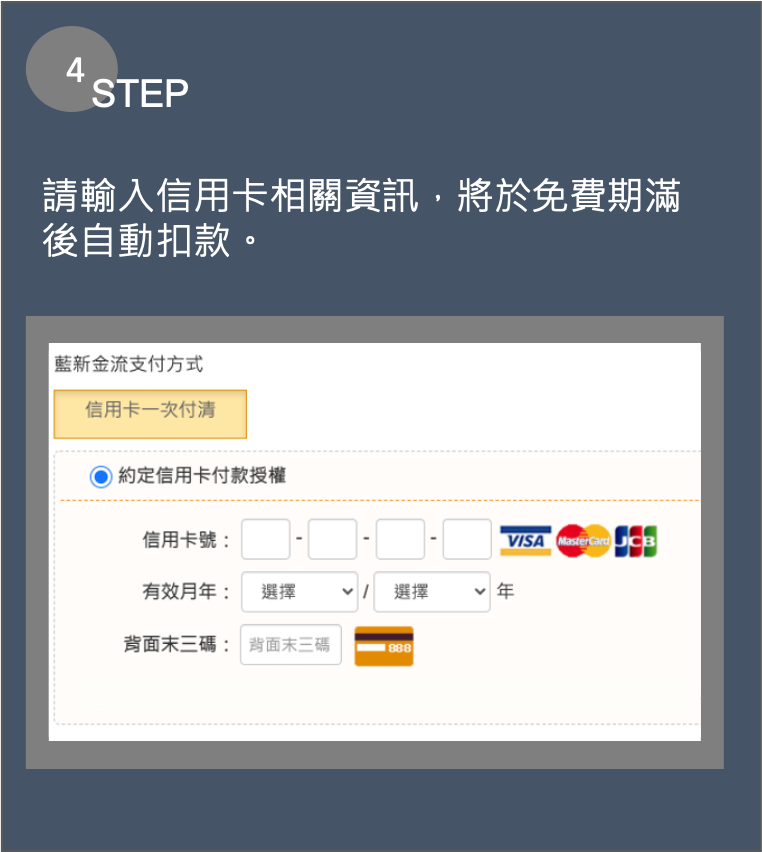Click the MasterCard logo
The width and height of the screenshot is (762, 852).
pyautogui.click(x=583, y=541)
